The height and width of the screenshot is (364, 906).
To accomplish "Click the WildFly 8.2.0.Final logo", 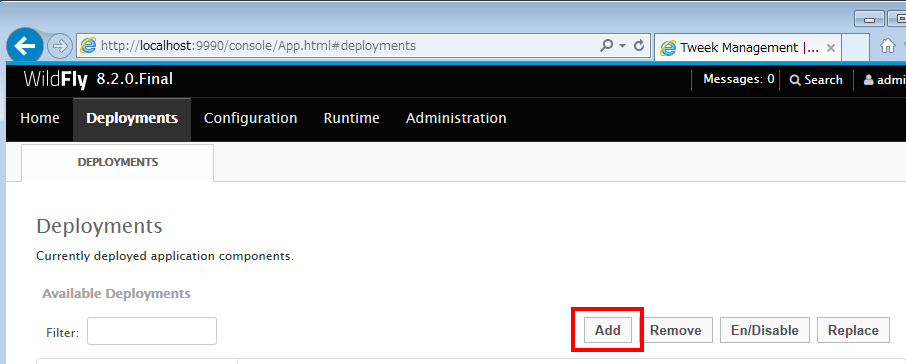I will (x=98, y=79).
